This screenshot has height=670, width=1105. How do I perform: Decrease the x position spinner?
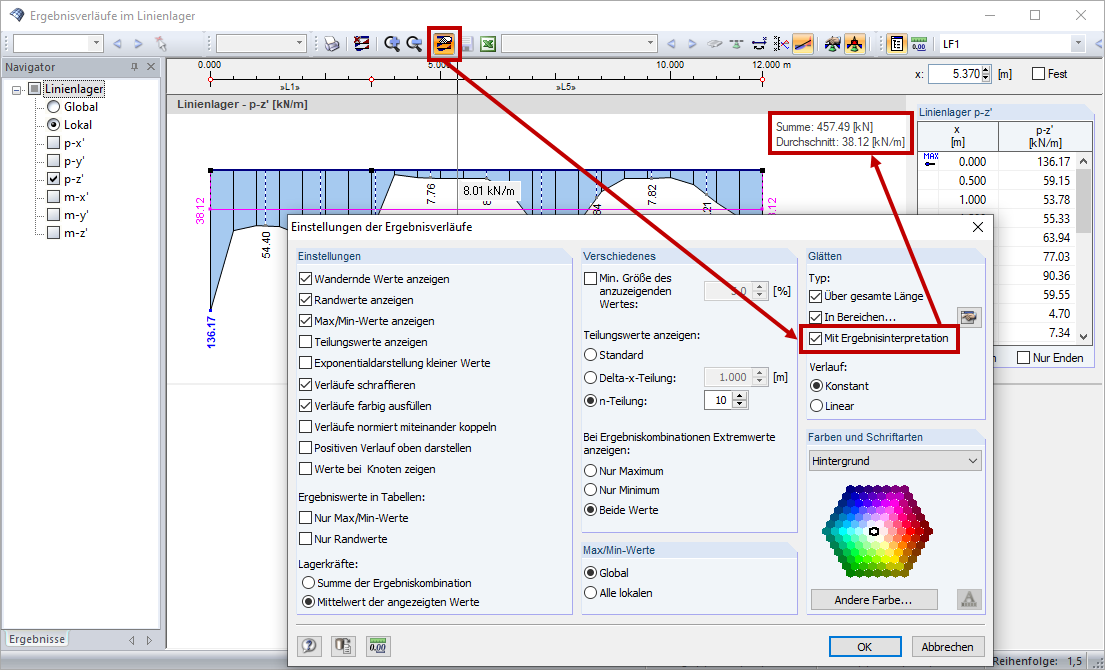pos(985,77)
